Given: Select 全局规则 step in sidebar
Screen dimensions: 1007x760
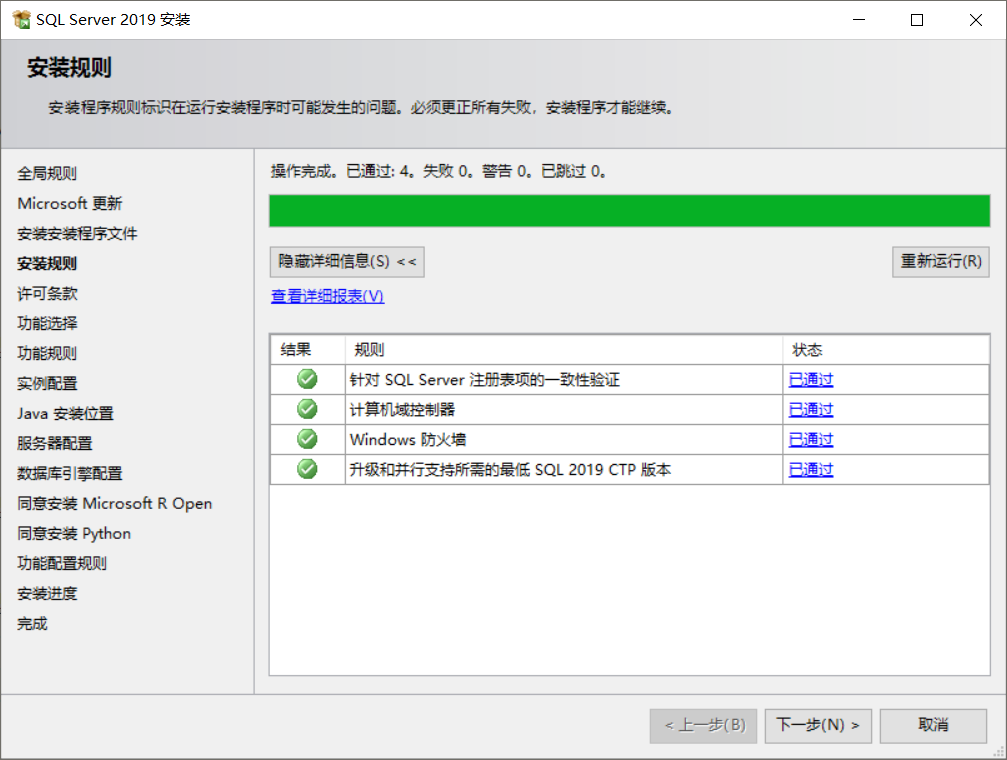Looking at the screenshot, I should coord(47,173).
